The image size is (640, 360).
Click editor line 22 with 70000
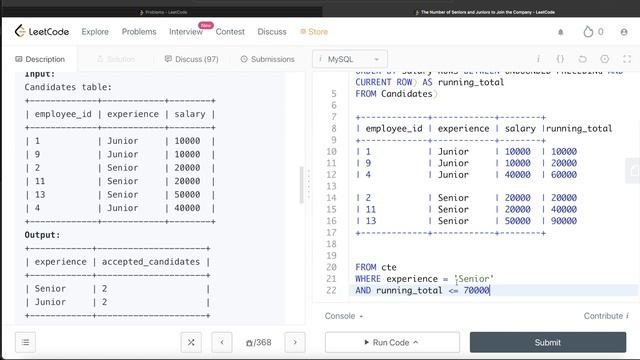coord(493,290)
